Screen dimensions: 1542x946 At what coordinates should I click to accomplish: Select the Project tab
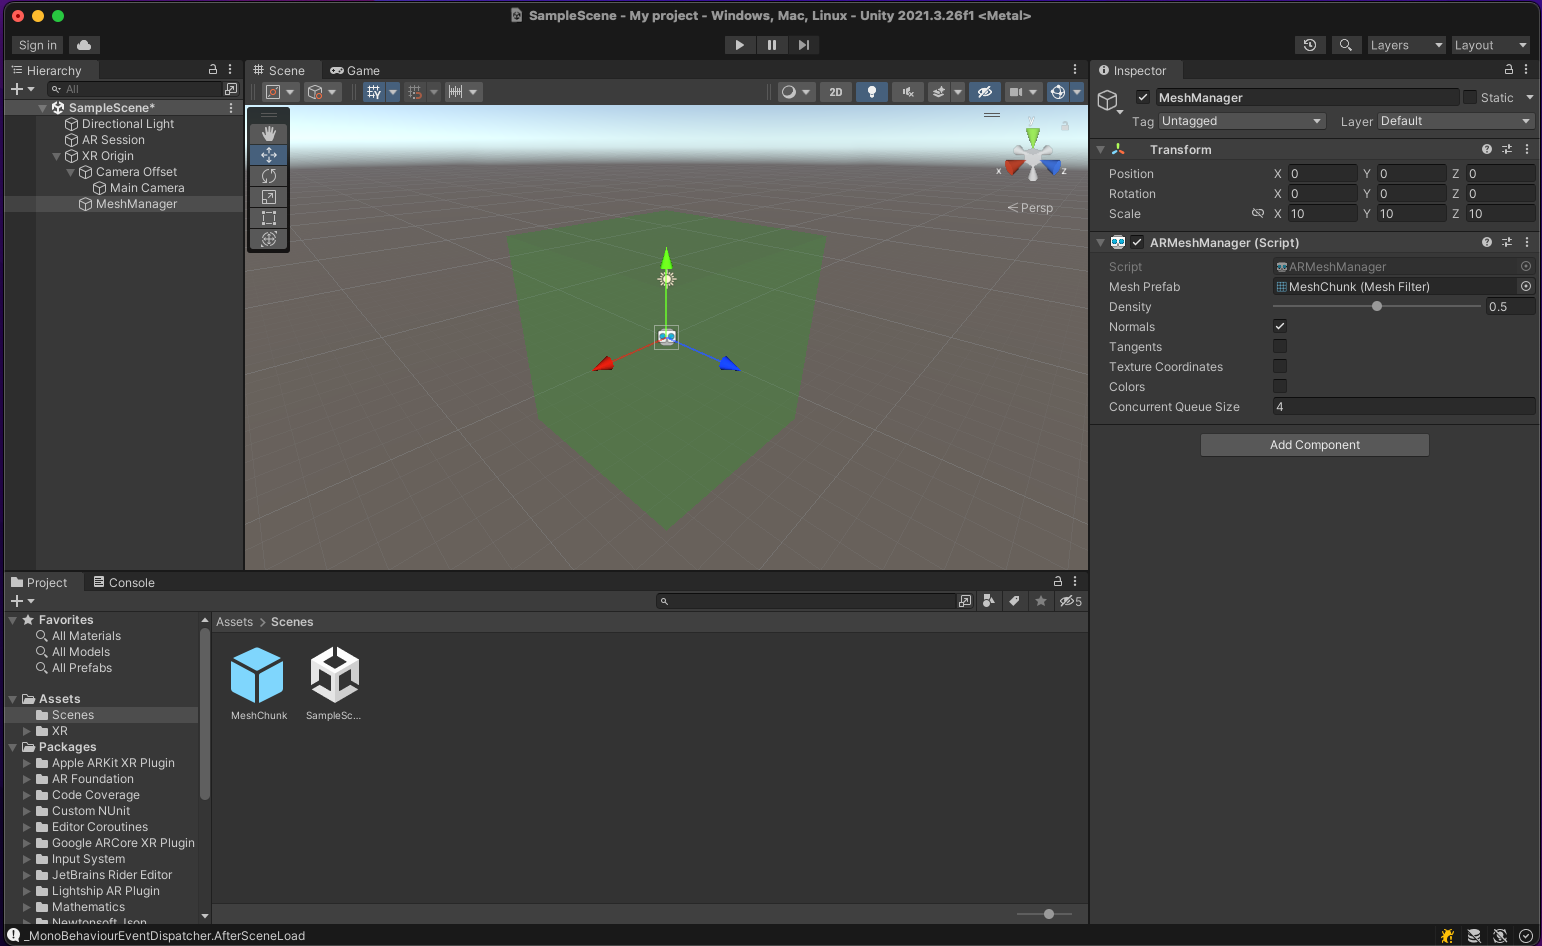click(x=39, y=582)
